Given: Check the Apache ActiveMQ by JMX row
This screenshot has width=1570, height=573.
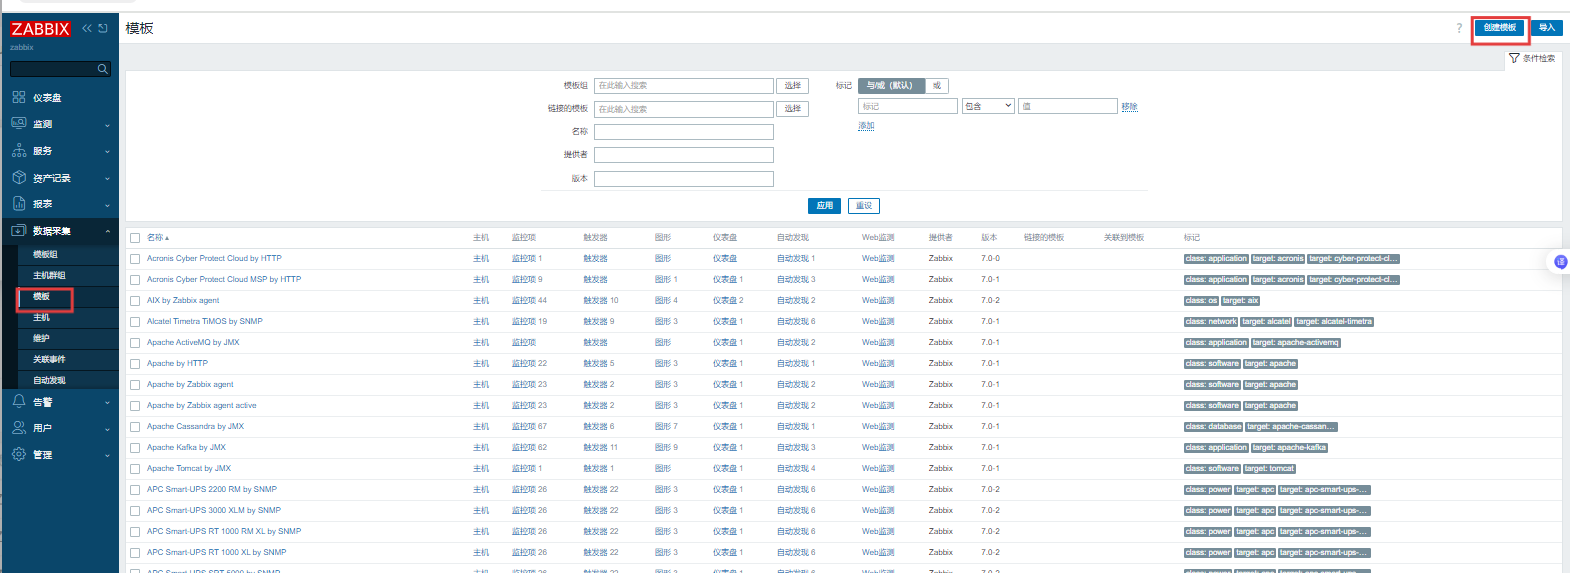Looking at the screenshot, I should coord(135,343).
